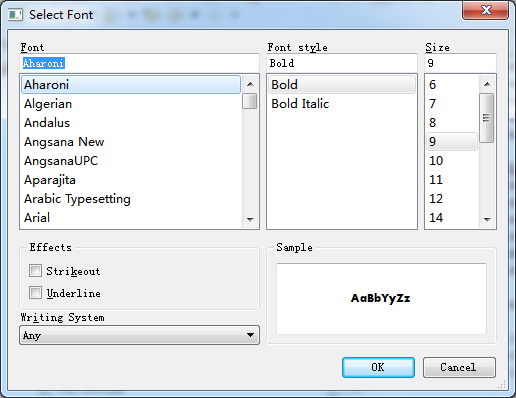Click the Cancel button
The image size is (516, 398).
click(459, 367)
